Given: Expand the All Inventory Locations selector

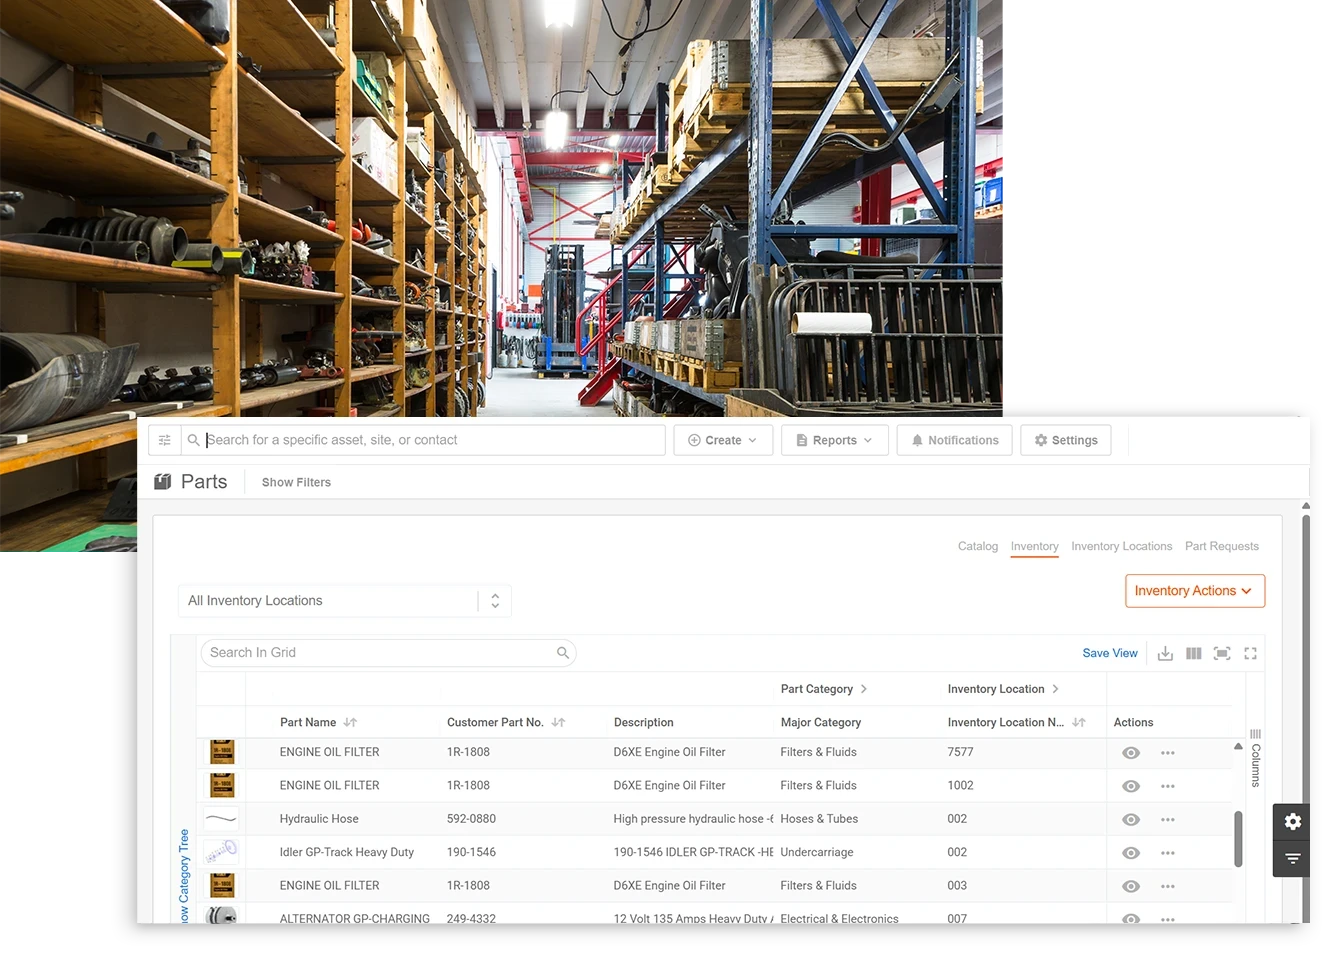Looking at the screenshot, I should [494, 600].
